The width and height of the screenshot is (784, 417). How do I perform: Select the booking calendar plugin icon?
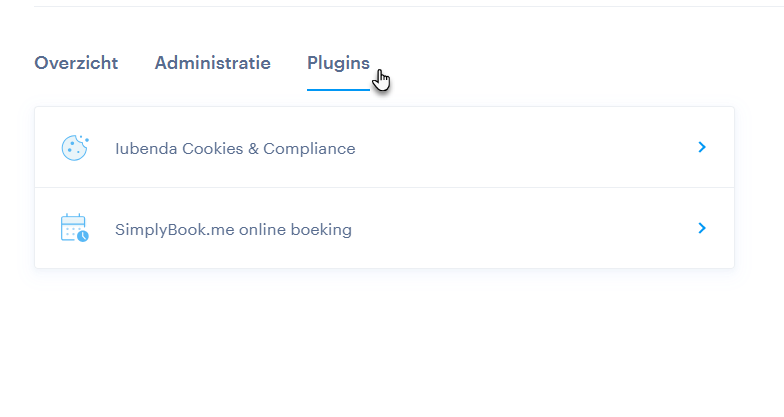pyautogui.click(x=74, y=228)
